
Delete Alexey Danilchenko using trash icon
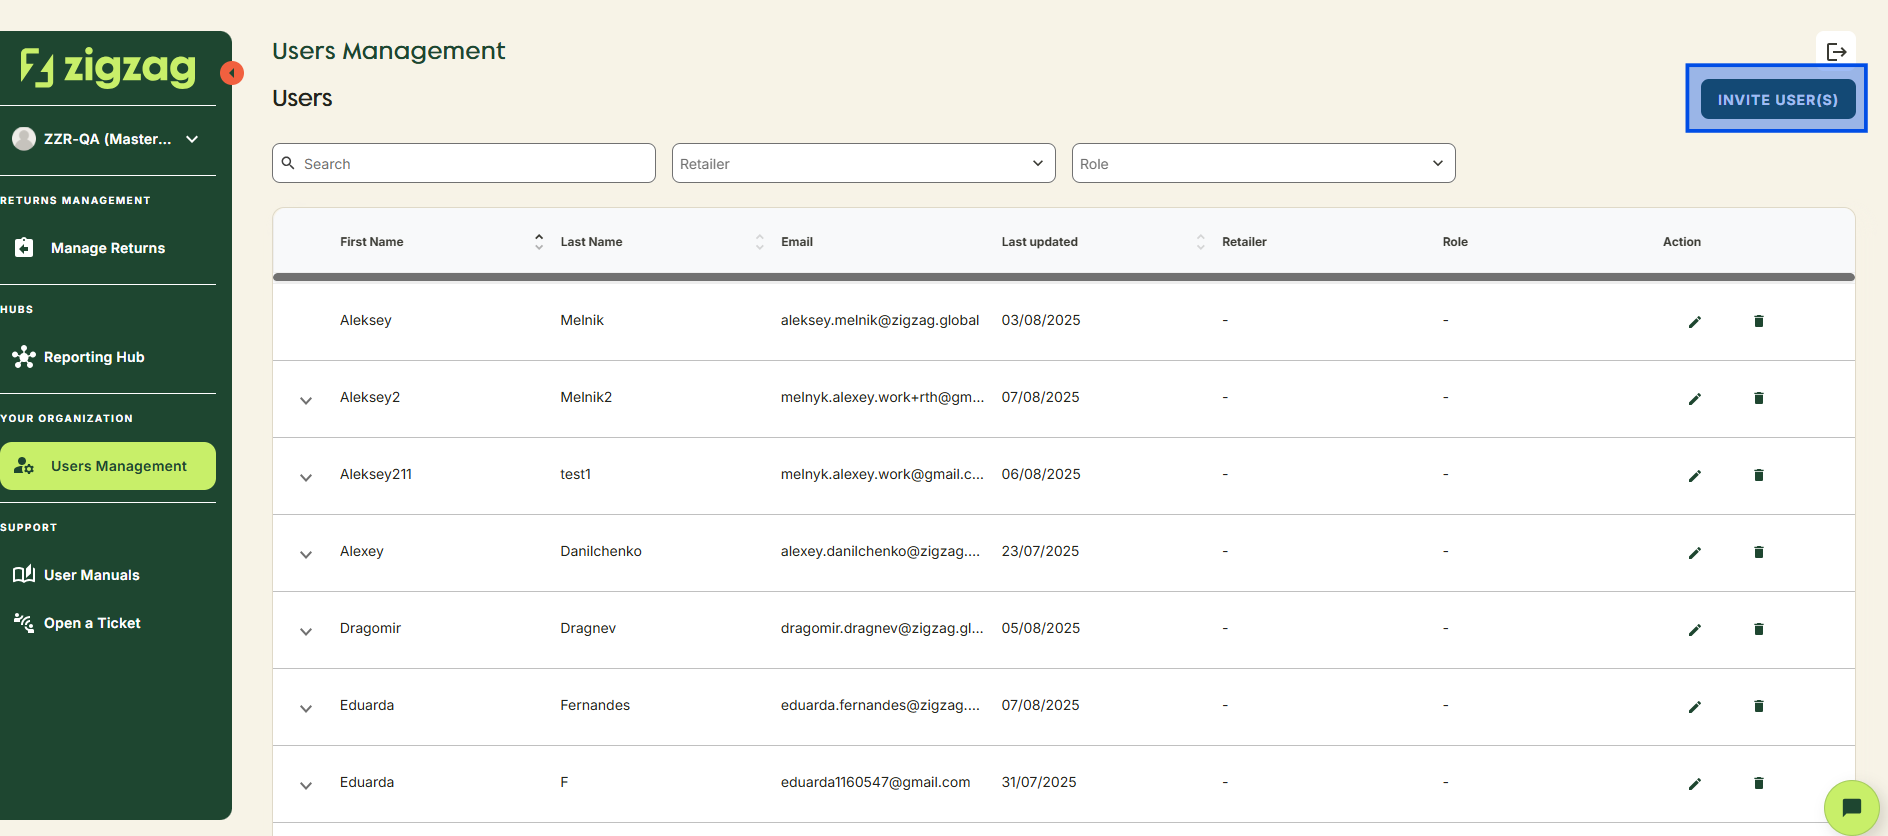point(1758,552)
